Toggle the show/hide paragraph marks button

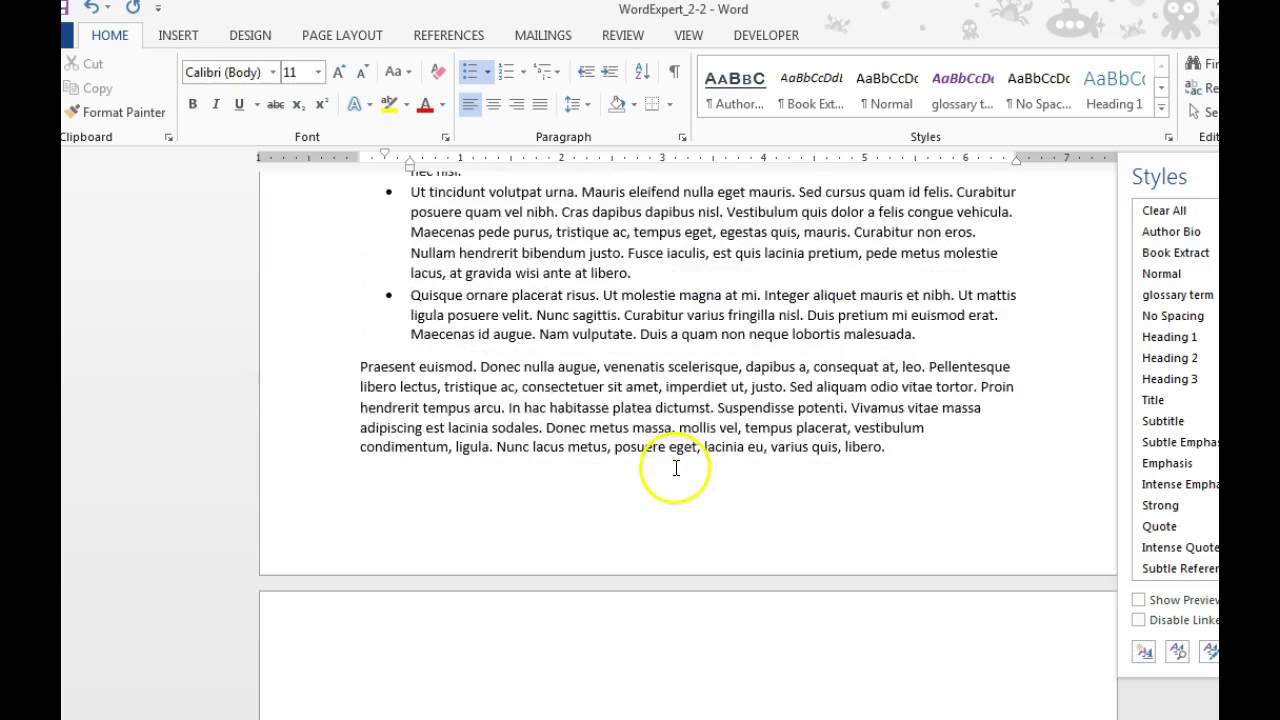[674, 72]
